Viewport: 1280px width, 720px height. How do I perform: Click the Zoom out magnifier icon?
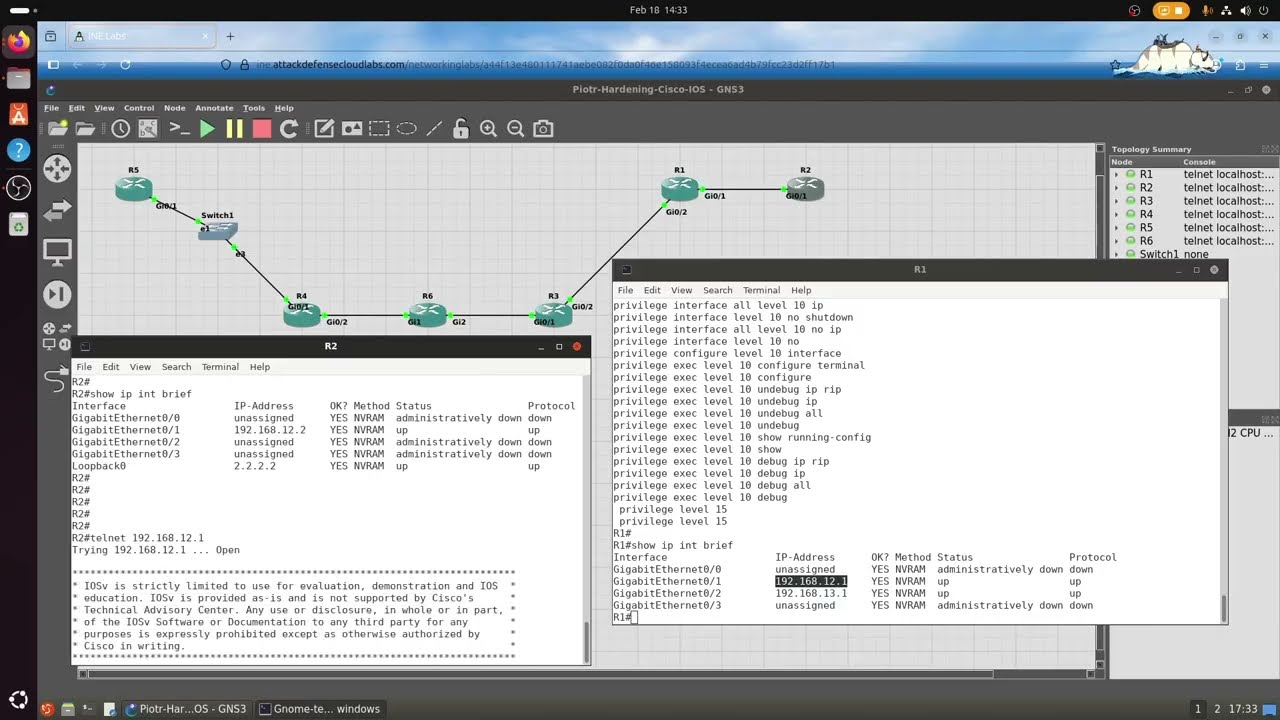(x=516, y=128)
